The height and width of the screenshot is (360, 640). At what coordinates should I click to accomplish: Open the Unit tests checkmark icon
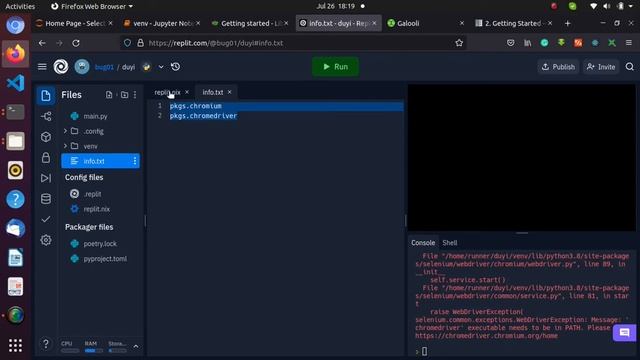[x=46, y=219]
